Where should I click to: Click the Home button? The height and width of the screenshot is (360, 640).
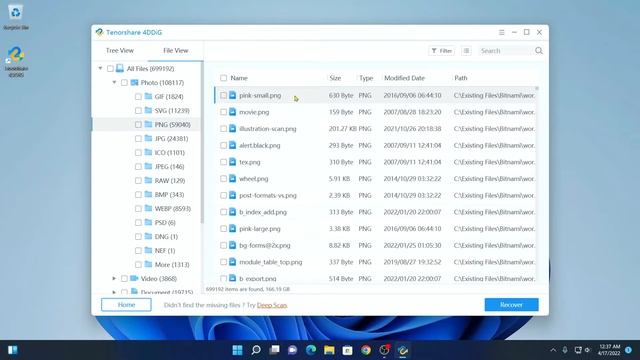click(x=126, y=304)
